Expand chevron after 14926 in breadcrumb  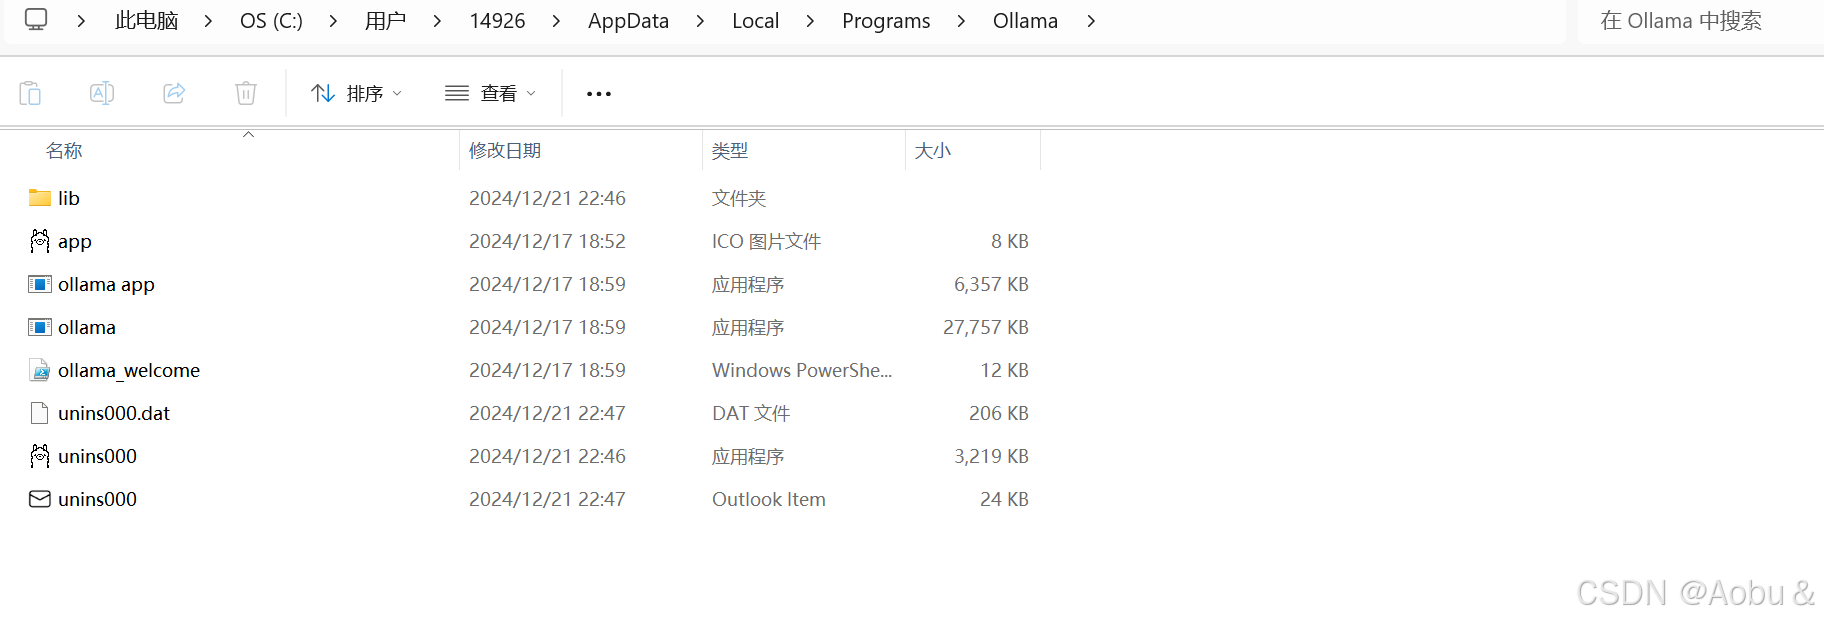pyautogui.click(x=556, y=21)
